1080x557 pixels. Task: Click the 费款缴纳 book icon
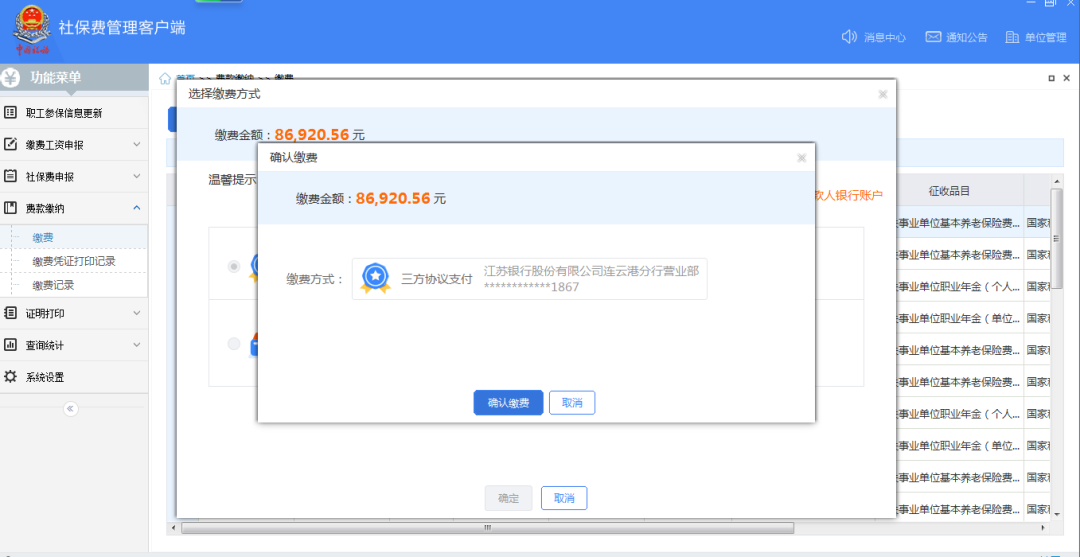(x=10, y=207)
